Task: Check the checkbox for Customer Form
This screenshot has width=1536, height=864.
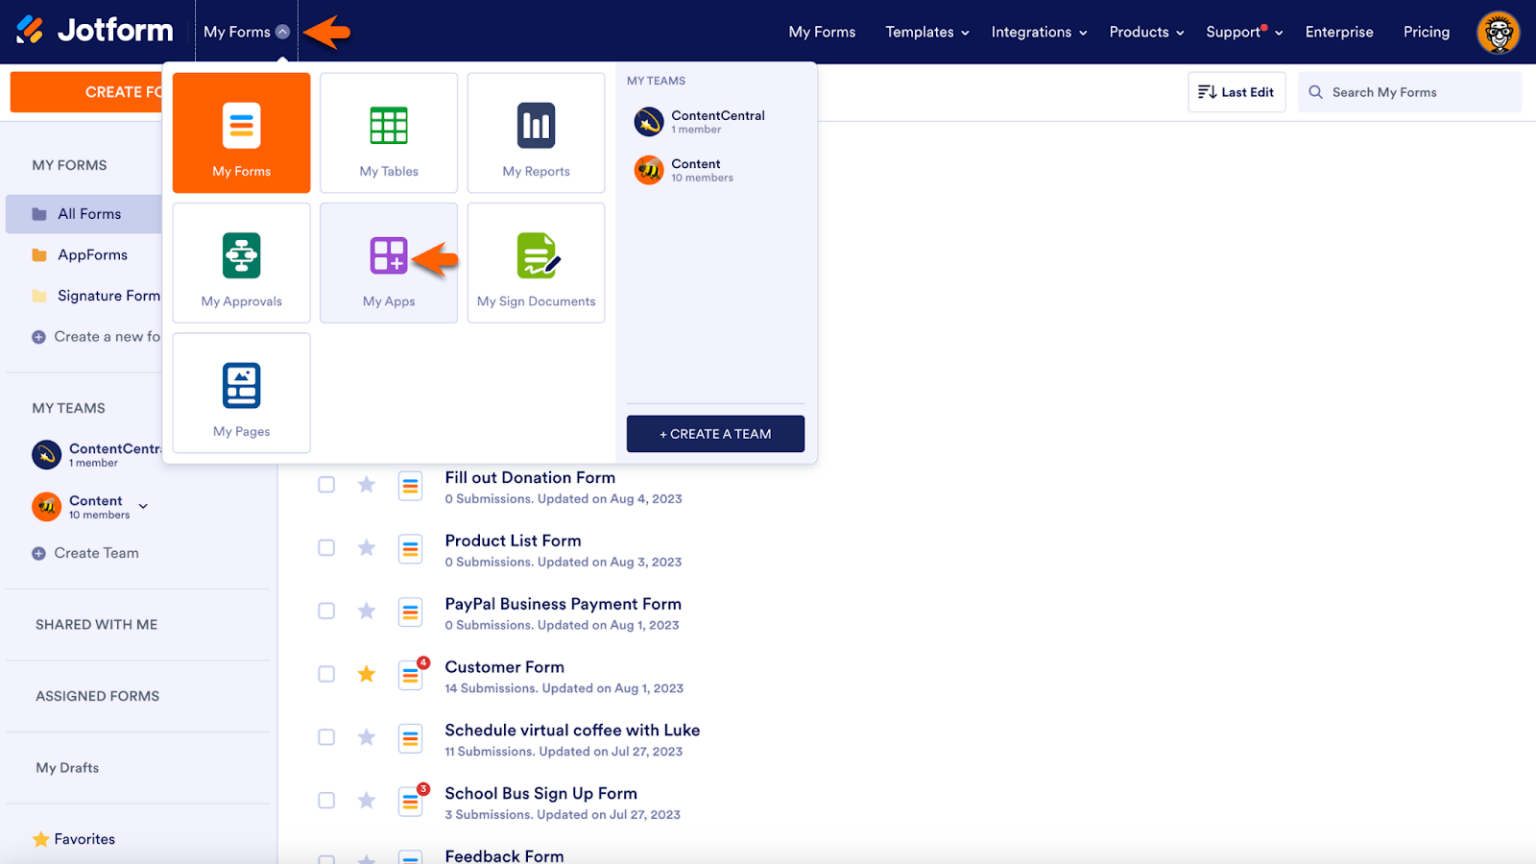Action: [x=326, y=674]
